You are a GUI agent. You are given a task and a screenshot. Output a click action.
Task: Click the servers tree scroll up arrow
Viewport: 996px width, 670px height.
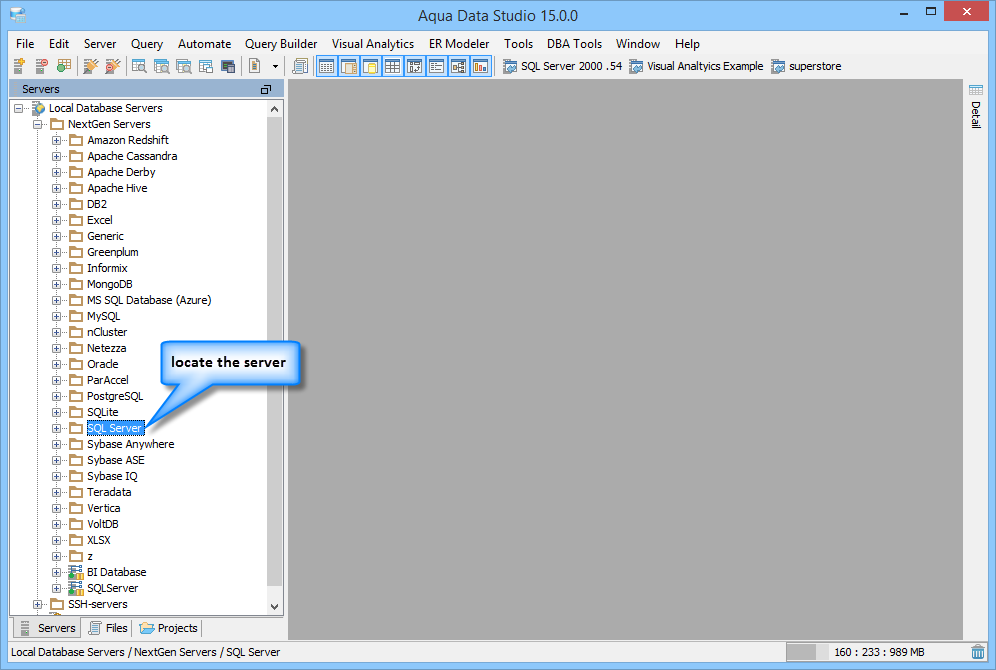pos(274,109)
